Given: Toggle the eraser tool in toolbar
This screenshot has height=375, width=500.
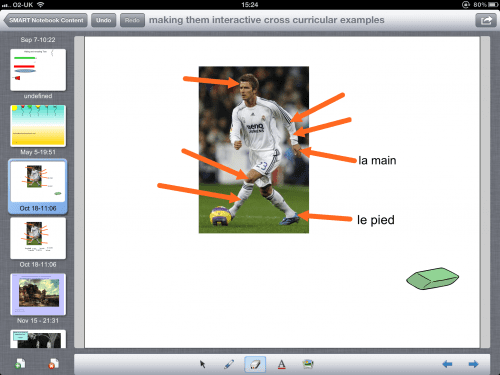Looking at the screenshot, I should pyautogui.click(x=255, y=364).
